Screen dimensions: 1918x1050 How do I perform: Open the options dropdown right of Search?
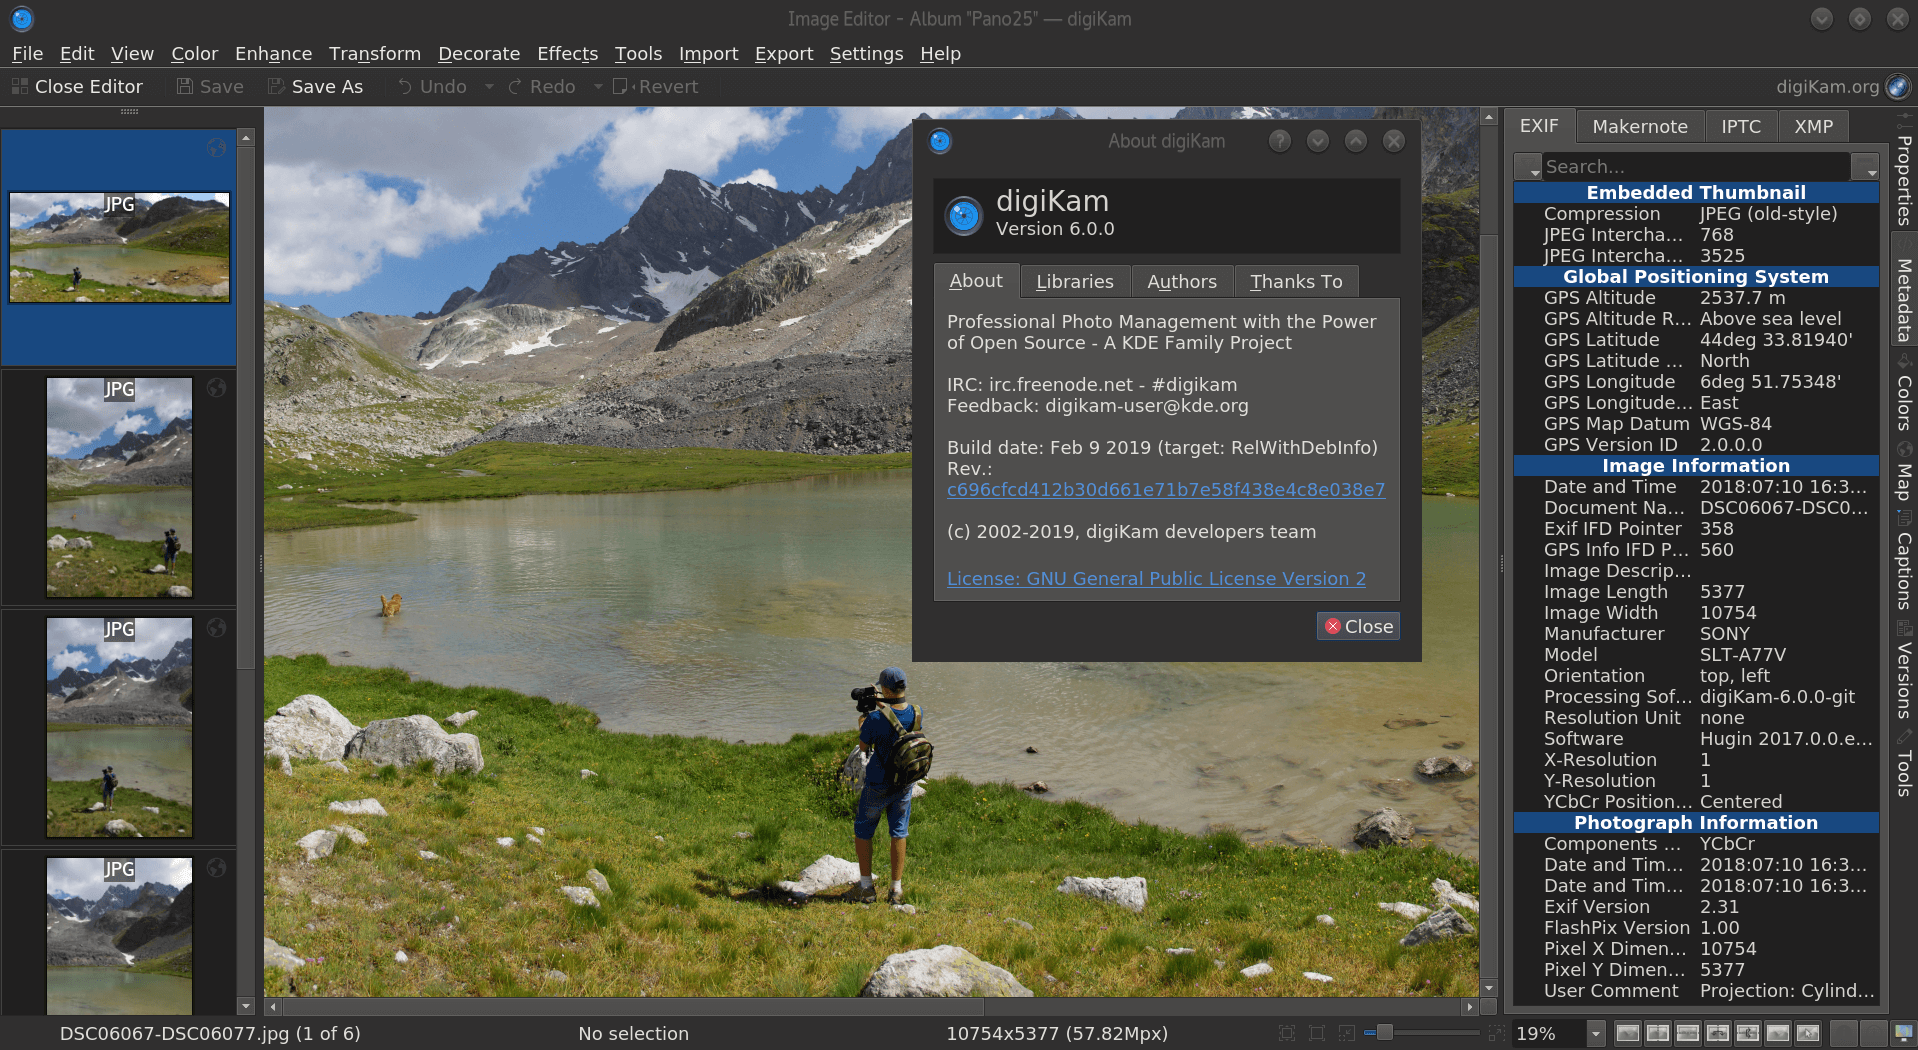click(x=1865, y=167)
